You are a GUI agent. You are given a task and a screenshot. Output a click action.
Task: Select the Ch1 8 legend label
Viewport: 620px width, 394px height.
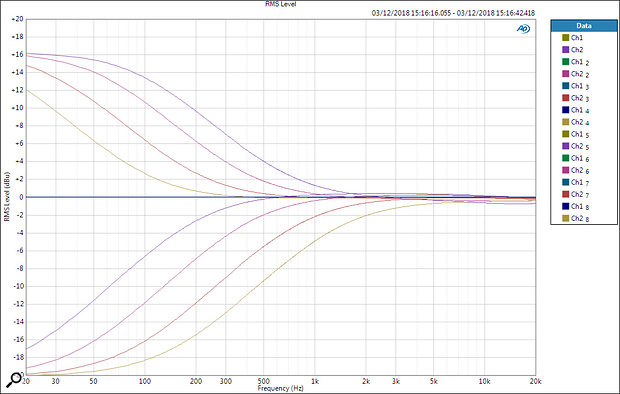point(580,206)
